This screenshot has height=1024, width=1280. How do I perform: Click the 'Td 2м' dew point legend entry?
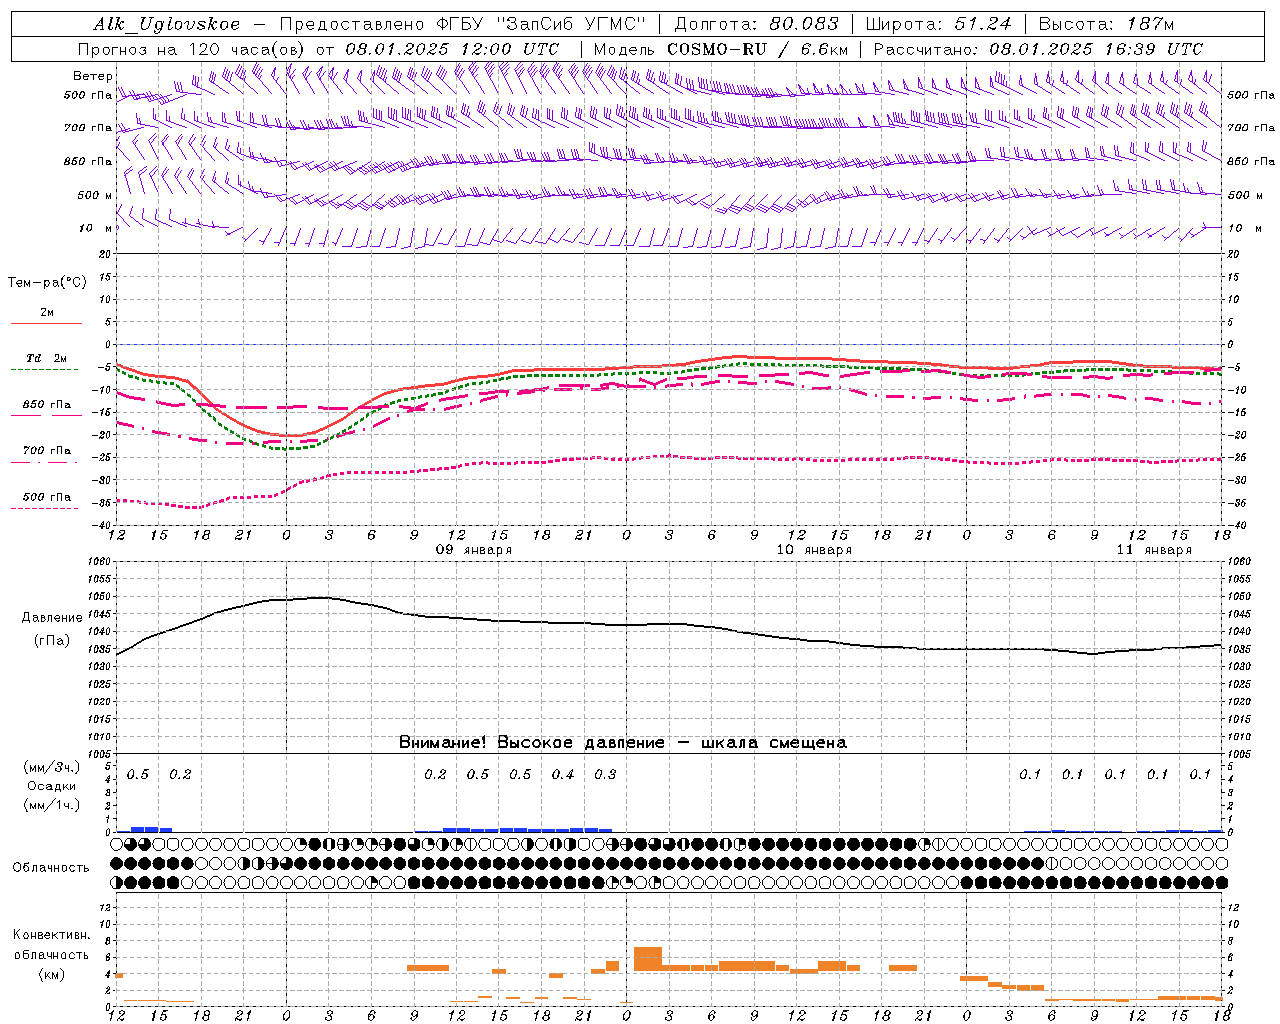coord(47,358)
